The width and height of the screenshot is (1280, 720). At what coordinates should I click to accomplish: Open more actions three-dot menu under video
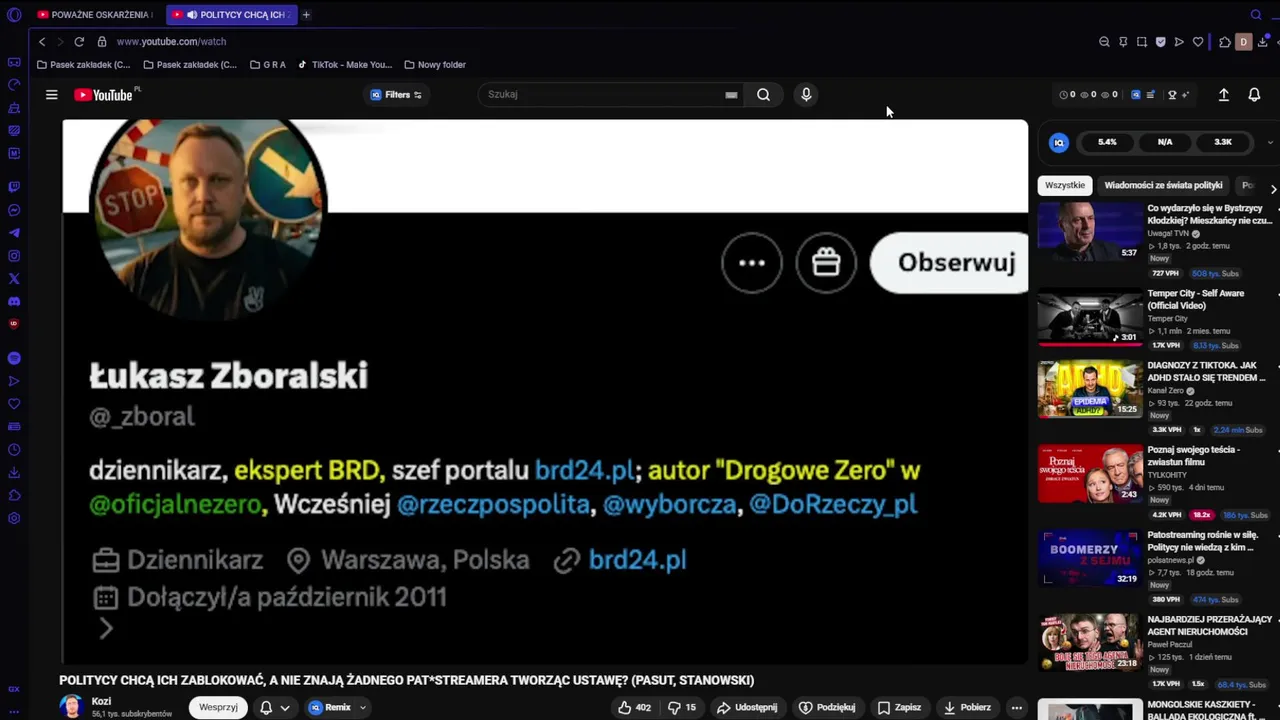[x=1016, y=707]
